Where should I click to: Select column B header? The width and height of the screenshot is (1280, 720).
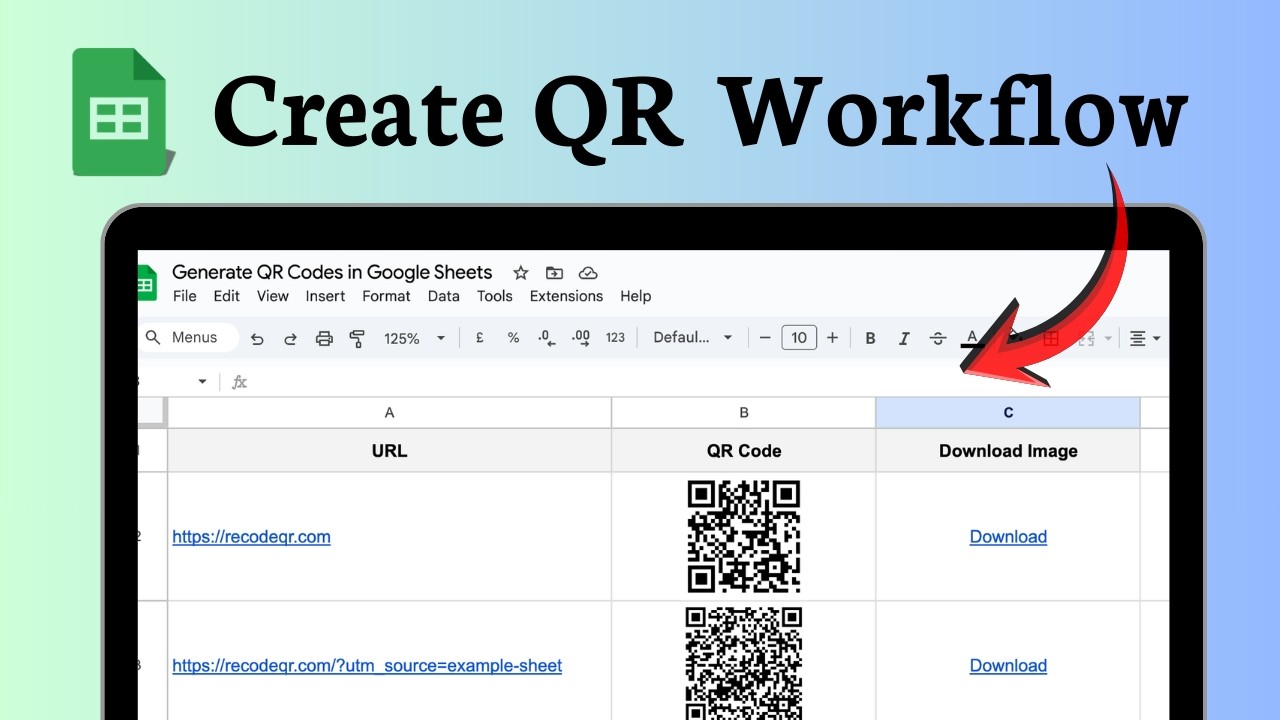point(744,413)
